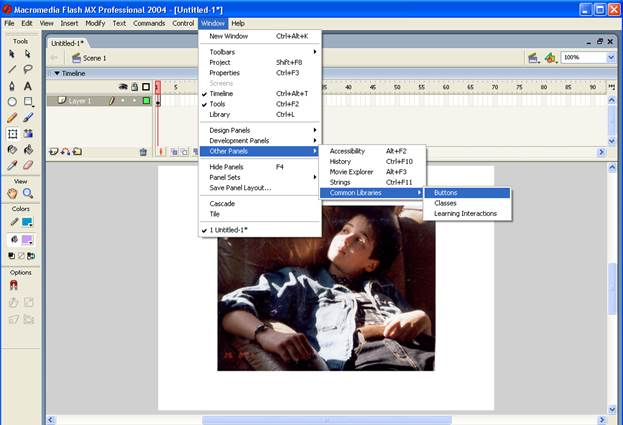Select the Hand tool
This screenshot has width=623, height=425.
click(12, 193)
